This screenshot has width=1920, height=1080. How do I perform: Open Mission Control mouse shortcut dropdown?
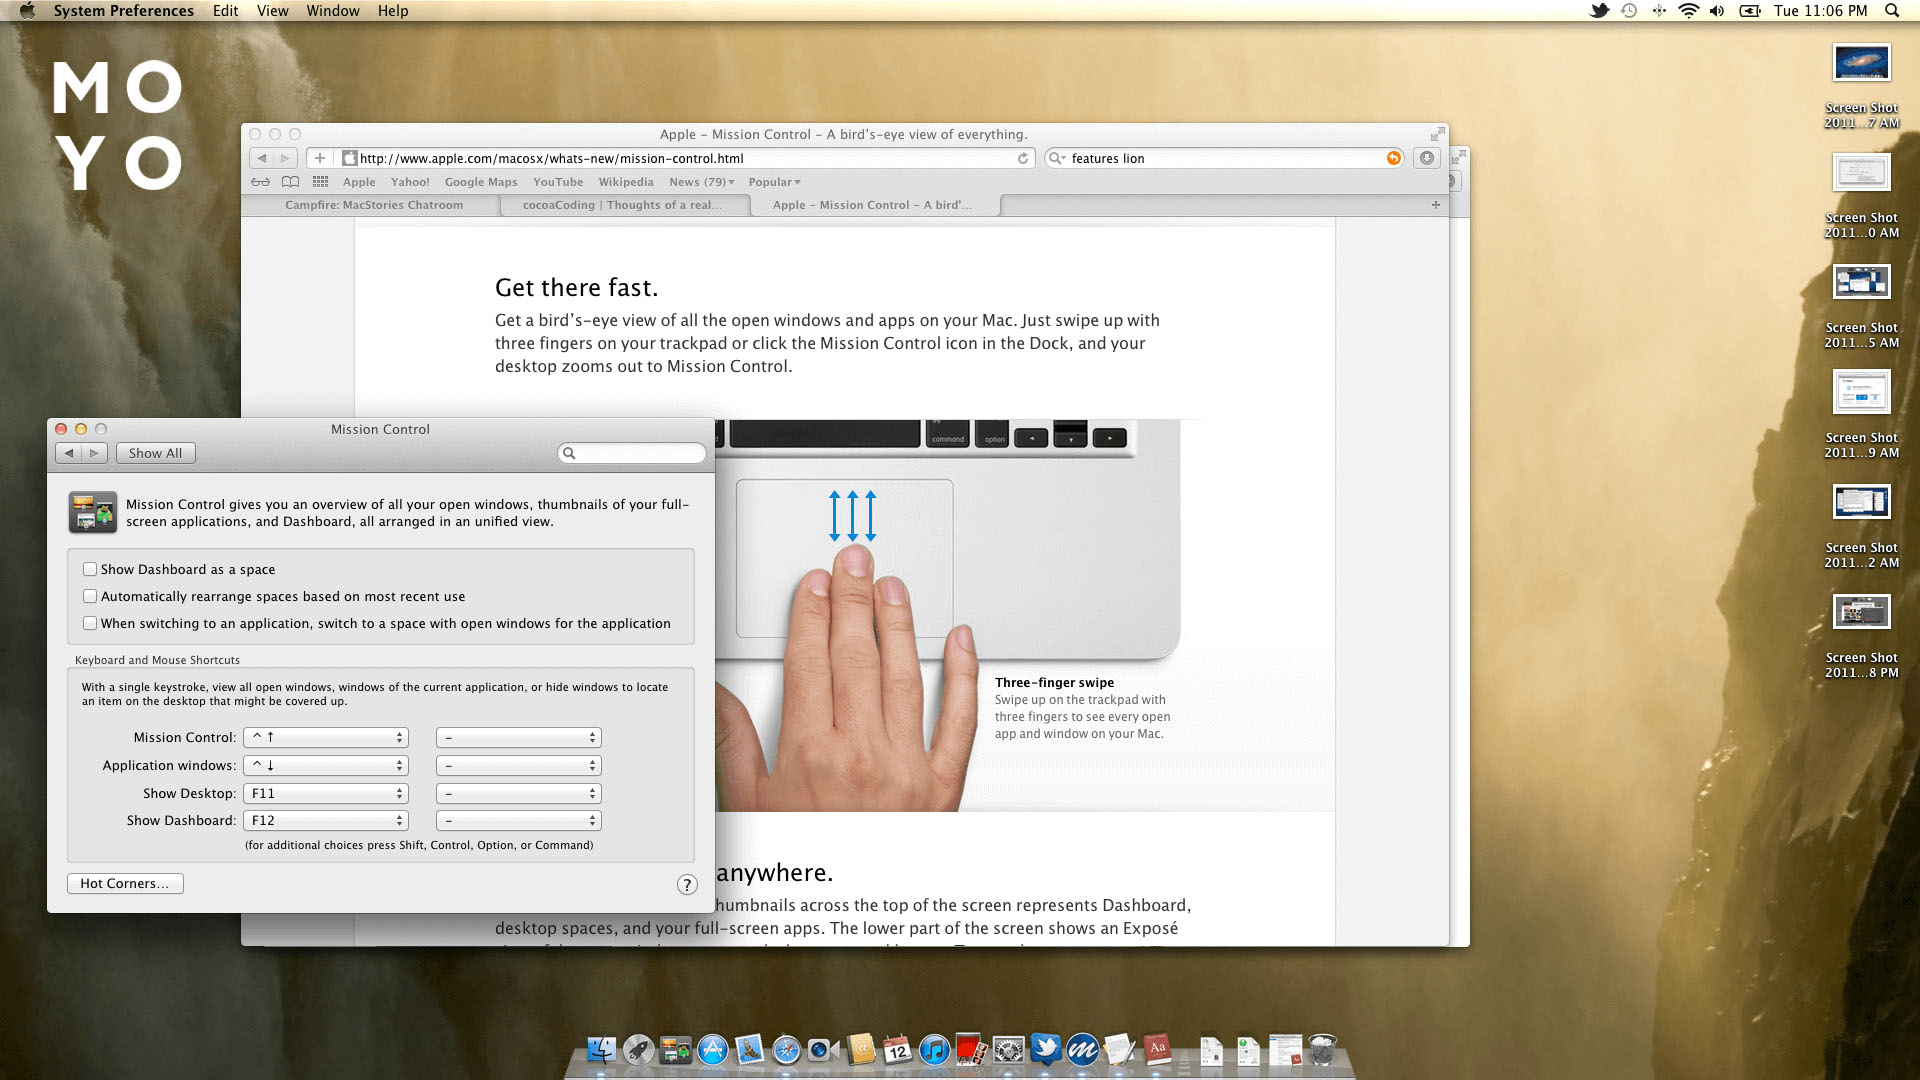[x=518, y=737]
